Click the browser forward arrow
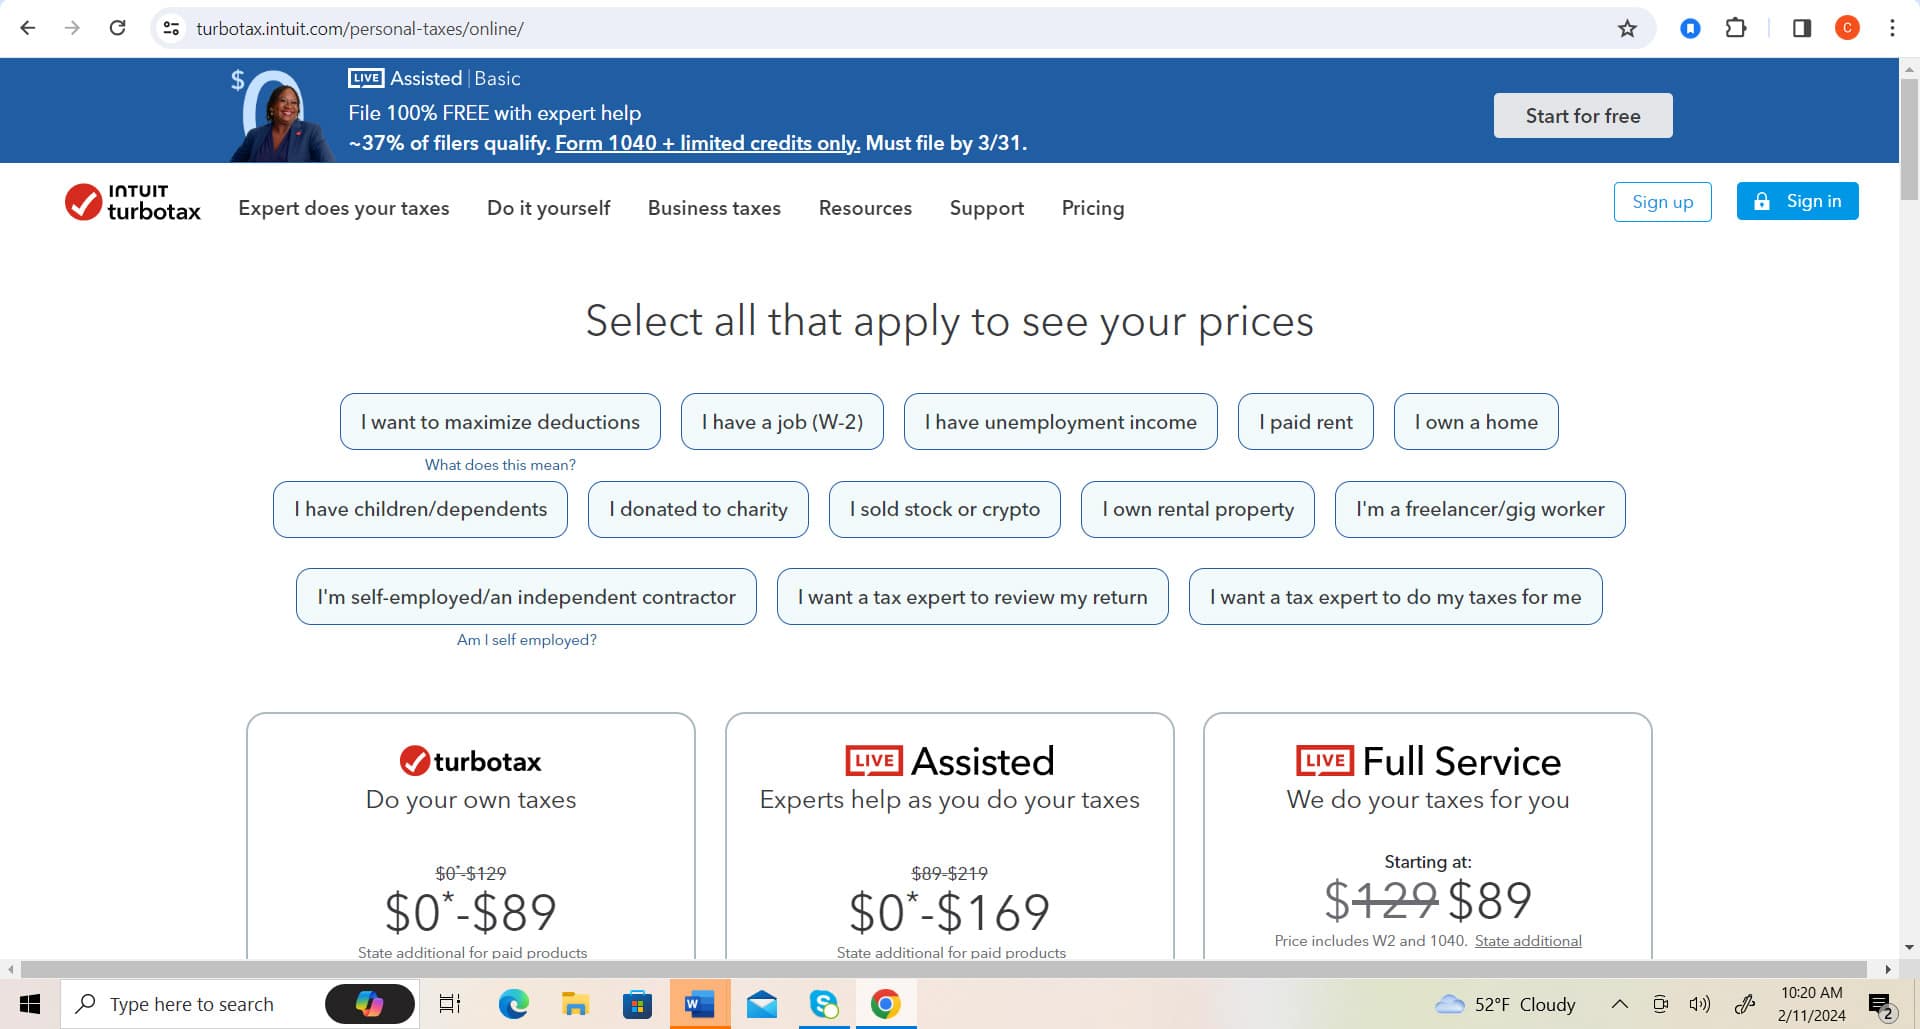 click(x=72, y=28)
